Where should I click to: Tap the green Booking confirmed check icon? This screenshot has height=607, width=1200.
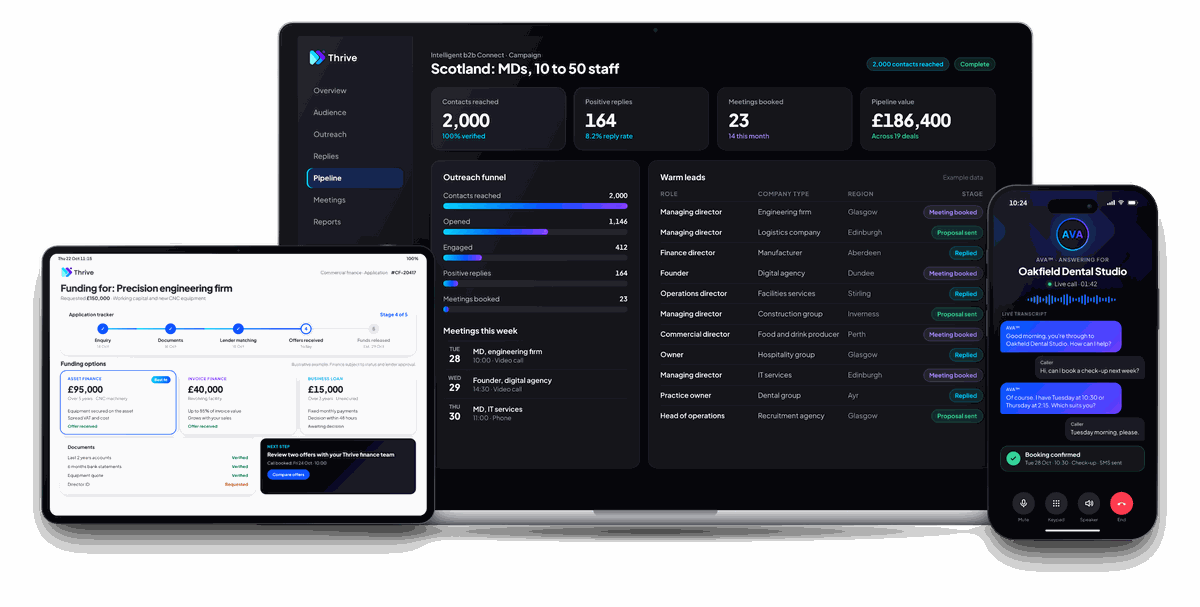1013,458
